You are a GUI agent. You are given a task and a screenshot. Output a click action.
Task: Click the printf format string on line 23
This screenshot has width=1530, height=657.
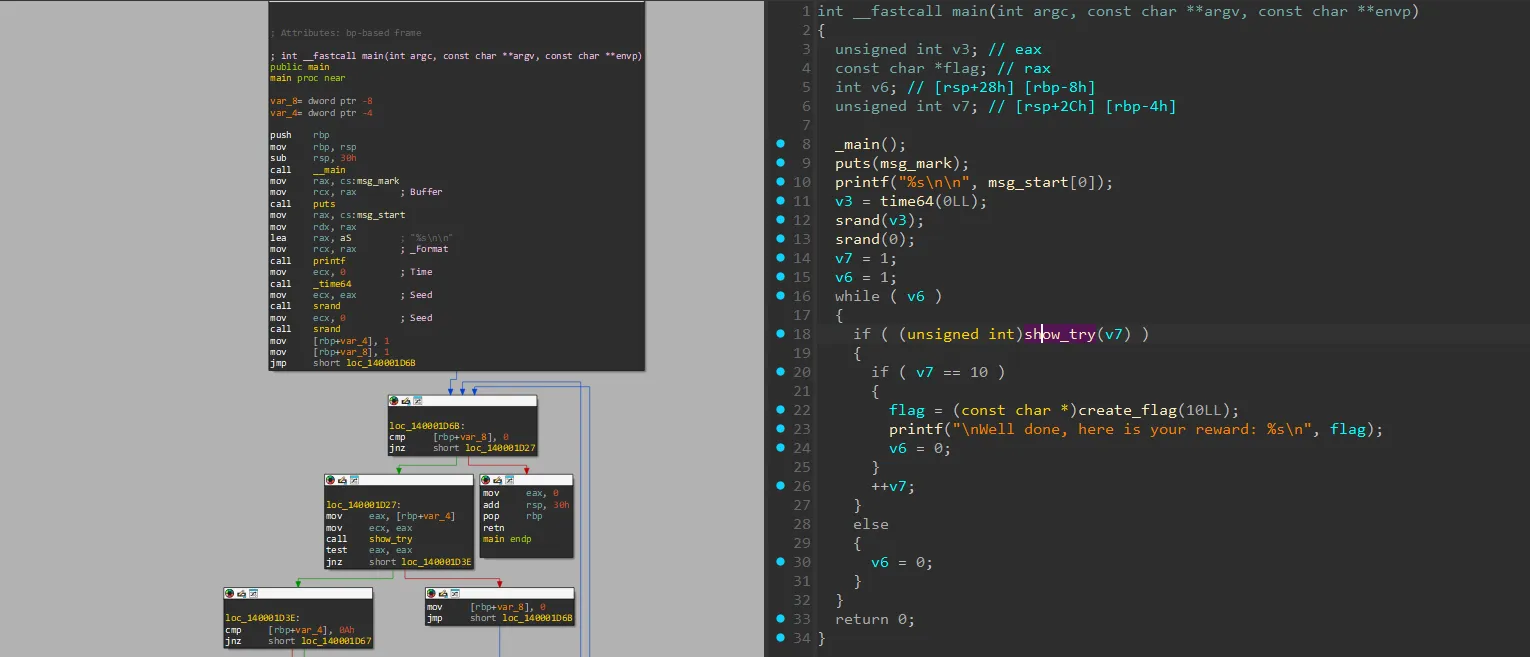[1134, 429]
